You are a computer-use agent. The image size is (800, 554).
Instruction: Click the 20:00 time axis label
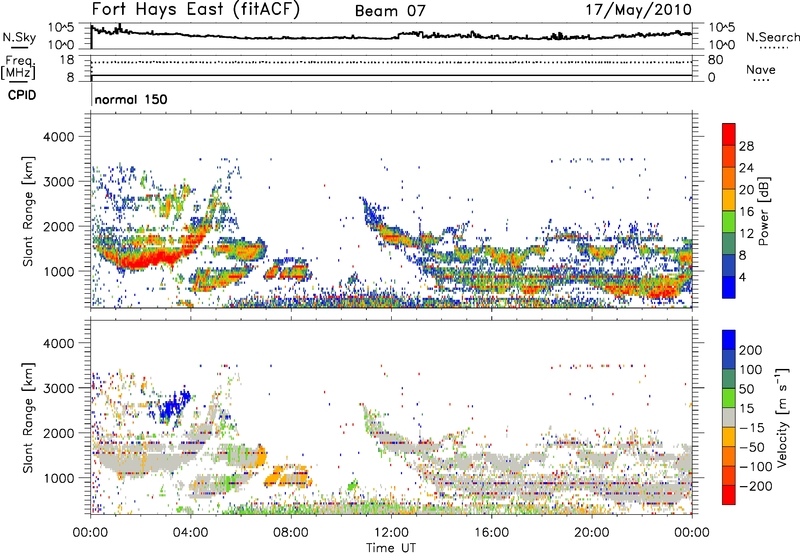(x=591, y=533)
